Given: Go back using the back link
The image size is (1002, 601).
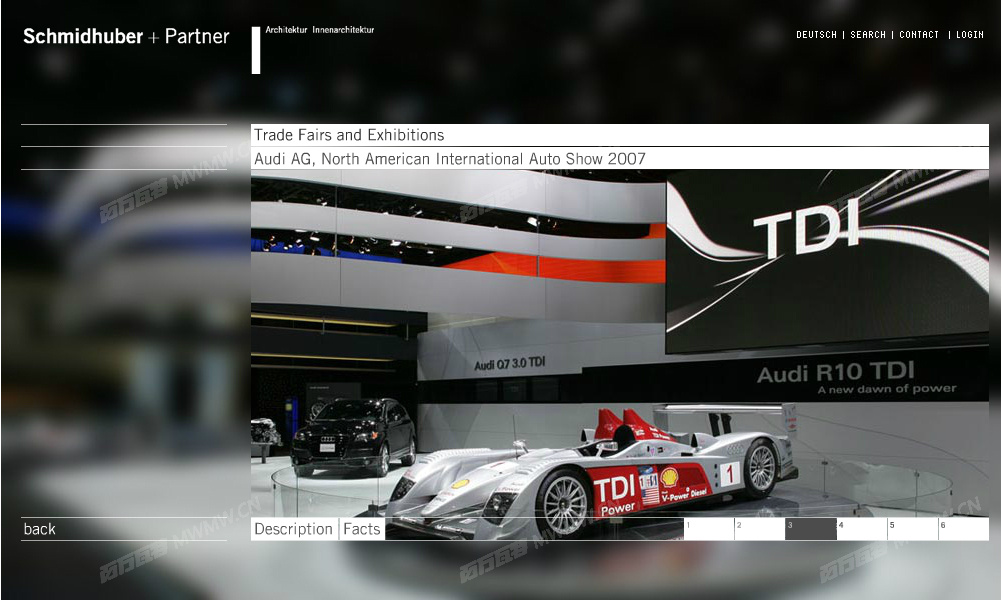Looking at the screenshot, I should coord(40,529).
